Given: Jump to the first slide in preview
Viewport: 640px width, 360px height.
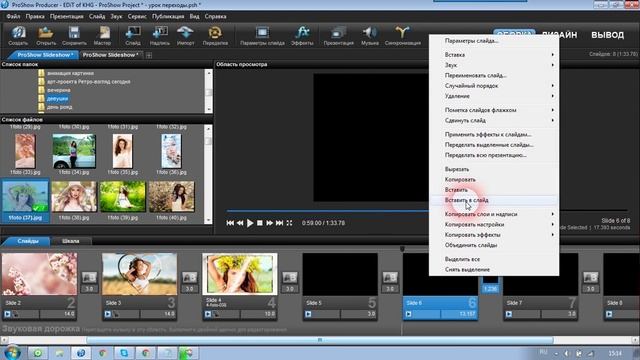Looking at the screenshot, I should coord(230,223).
